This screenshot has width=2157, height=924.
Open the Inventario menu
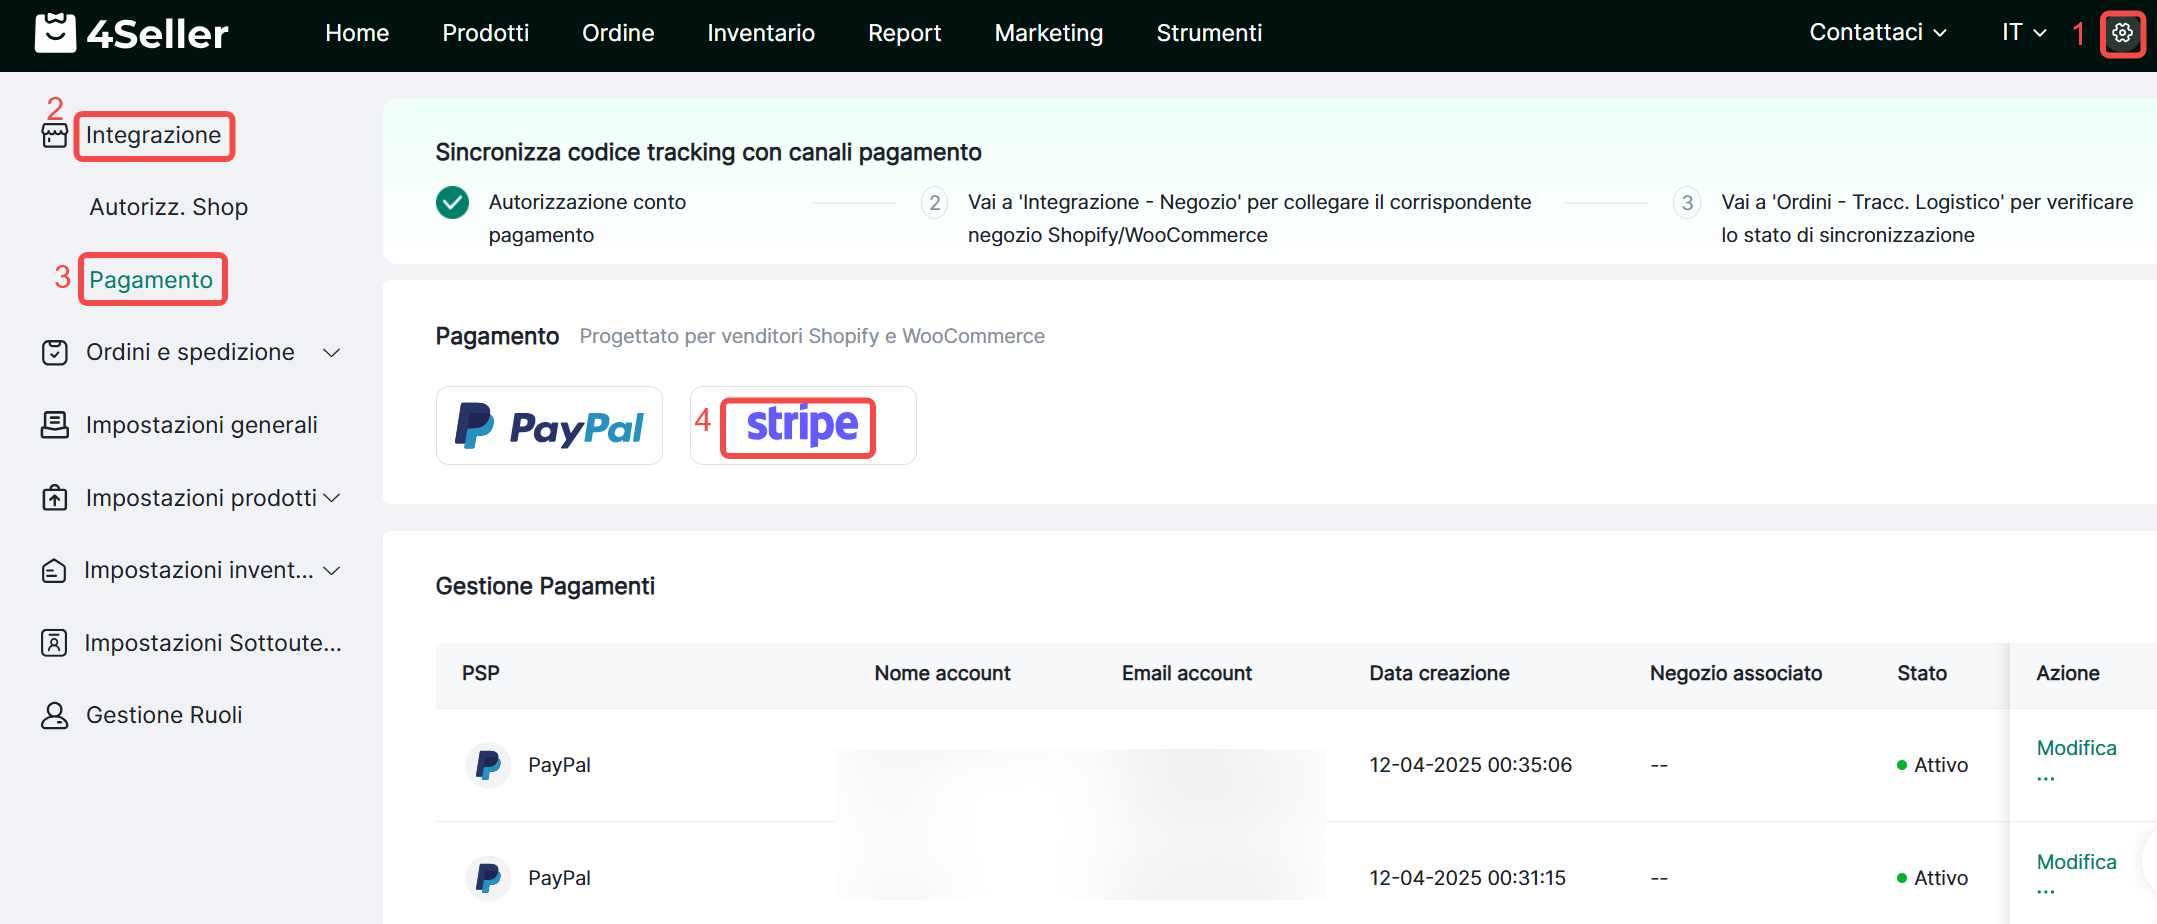(x=760, y=33)
